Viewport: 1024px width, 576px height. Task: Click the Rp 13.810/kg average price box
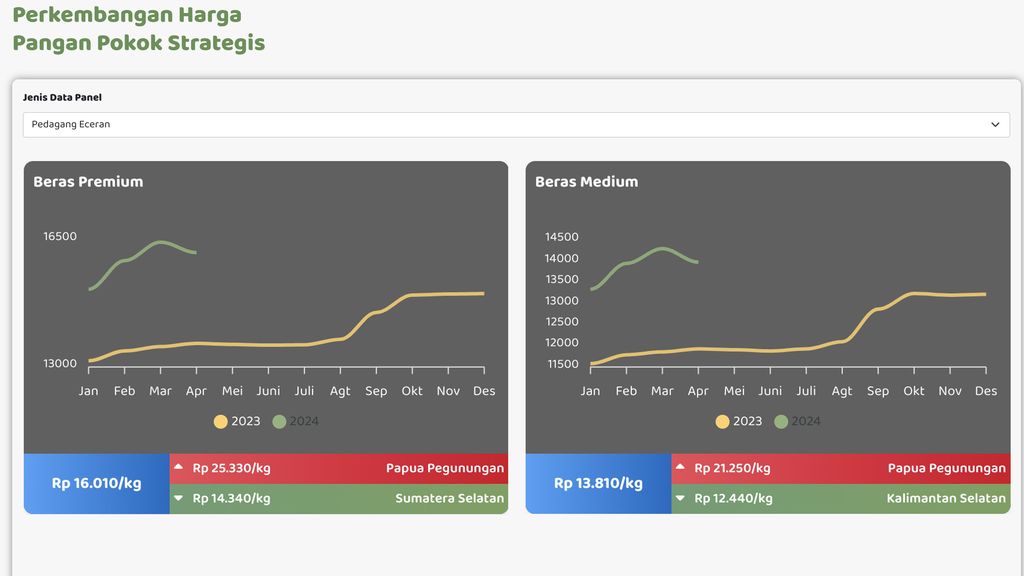598,483
